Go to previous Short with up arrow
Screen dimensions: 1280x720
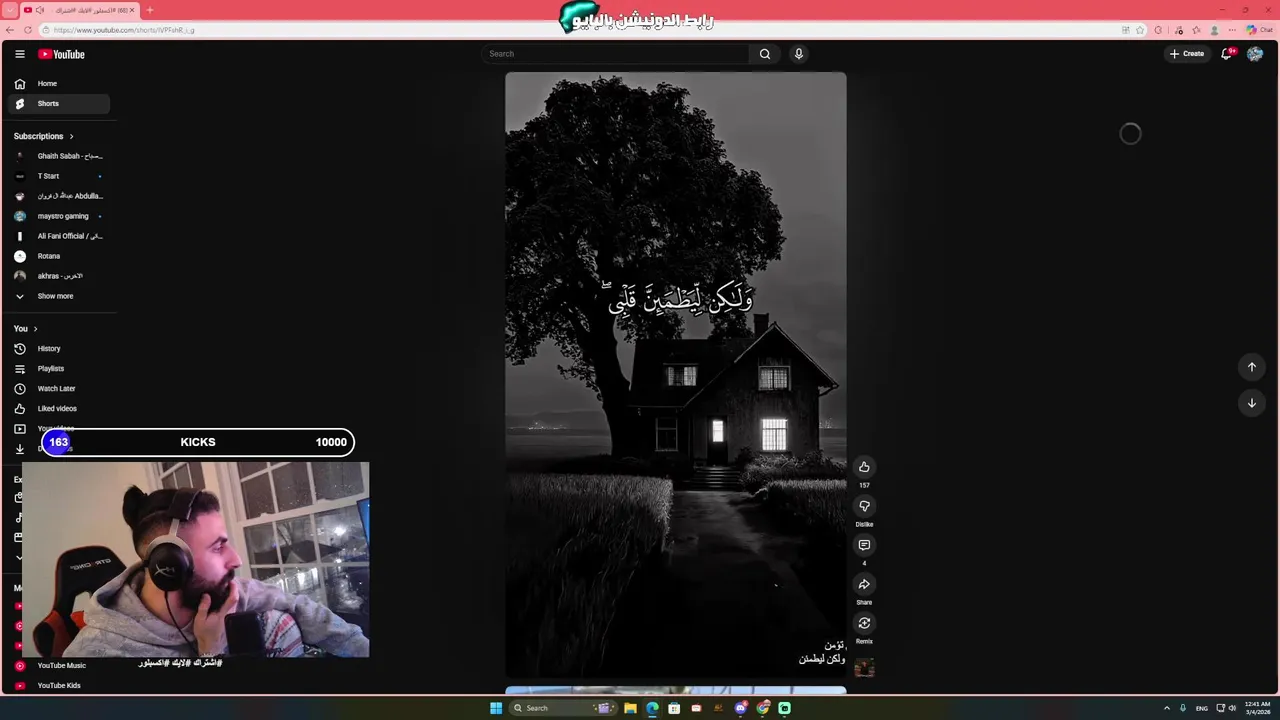pos(1251,367)
